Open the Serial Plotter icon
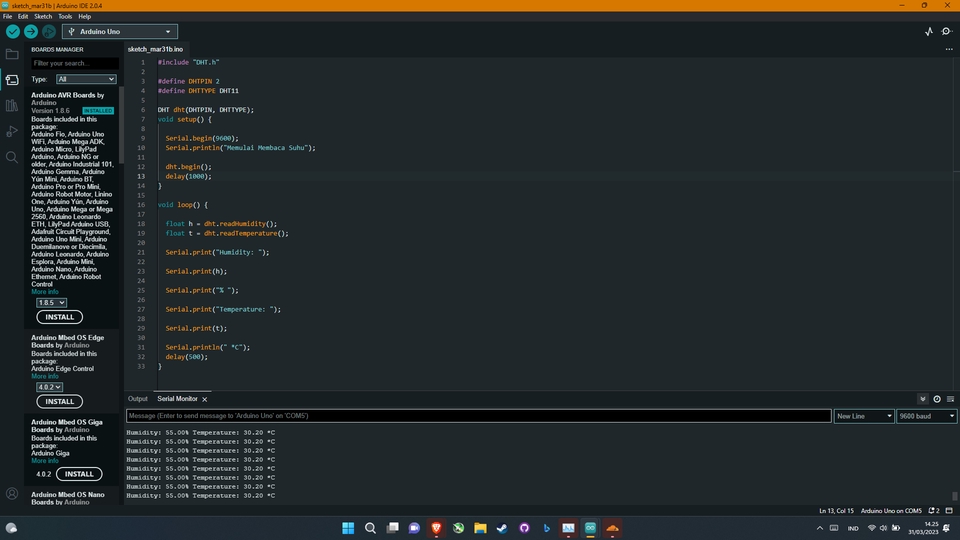 pyautogui.click(x=929, y=31)
